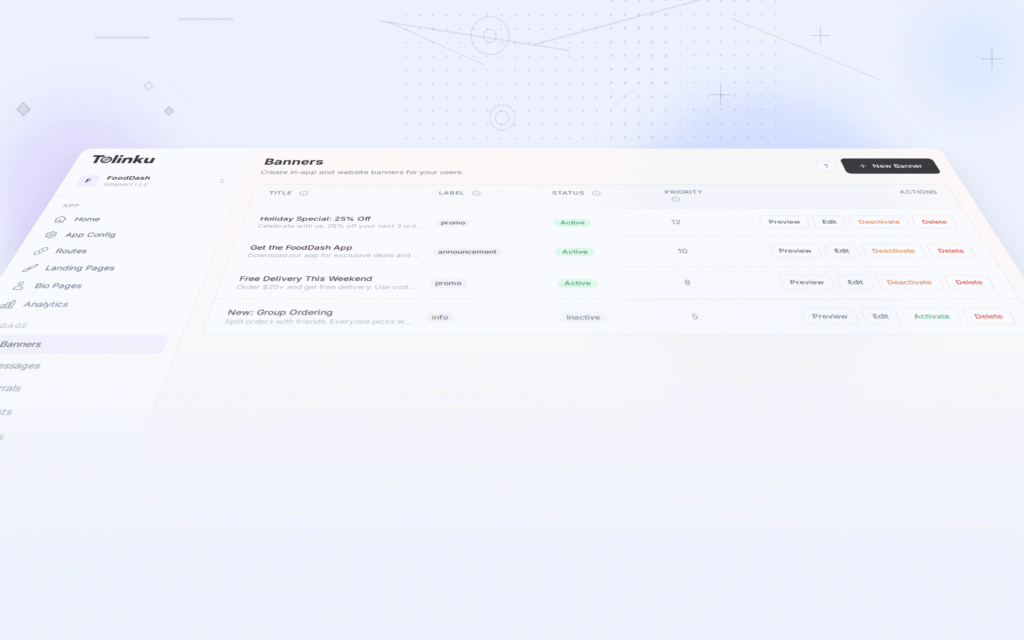
Task: Click info icon next to LABEL header
Action: tap(476, 193)
